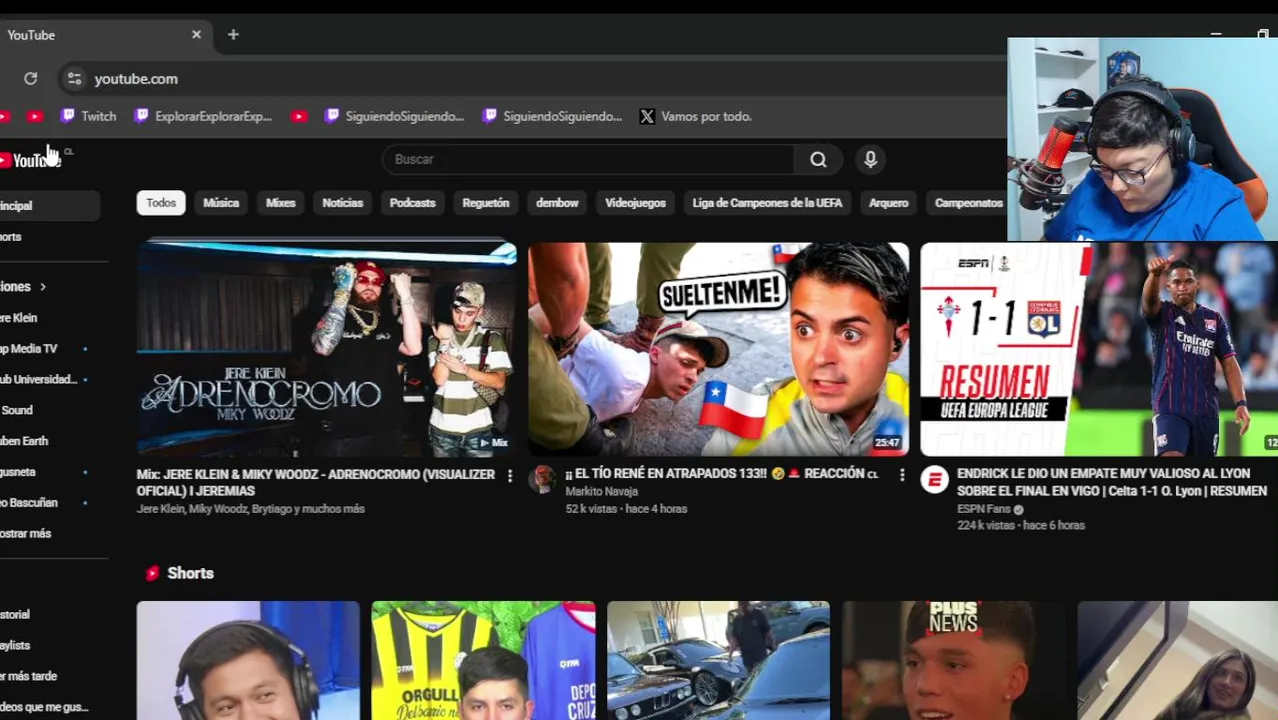
Task: Open the PLUS NEWS Short
Action: [954, 660]
